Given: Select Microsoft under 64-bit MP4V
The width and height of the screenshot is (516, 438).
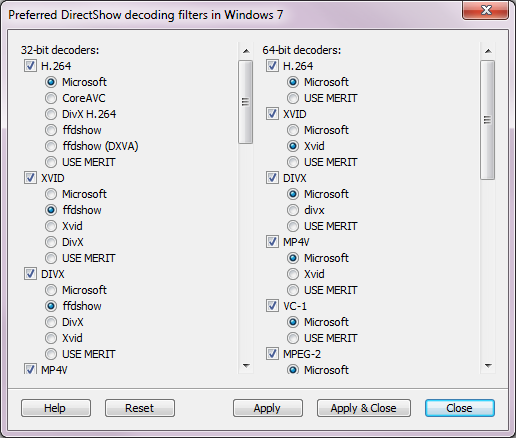Looking at the screenshot, I should 293,258.
